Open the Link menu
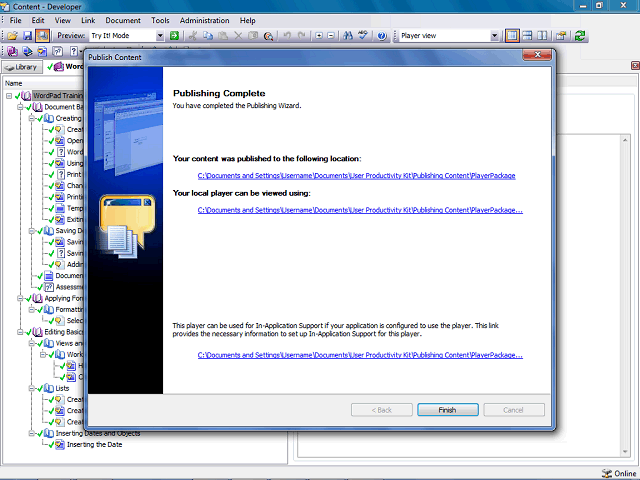 click(88, 20)
